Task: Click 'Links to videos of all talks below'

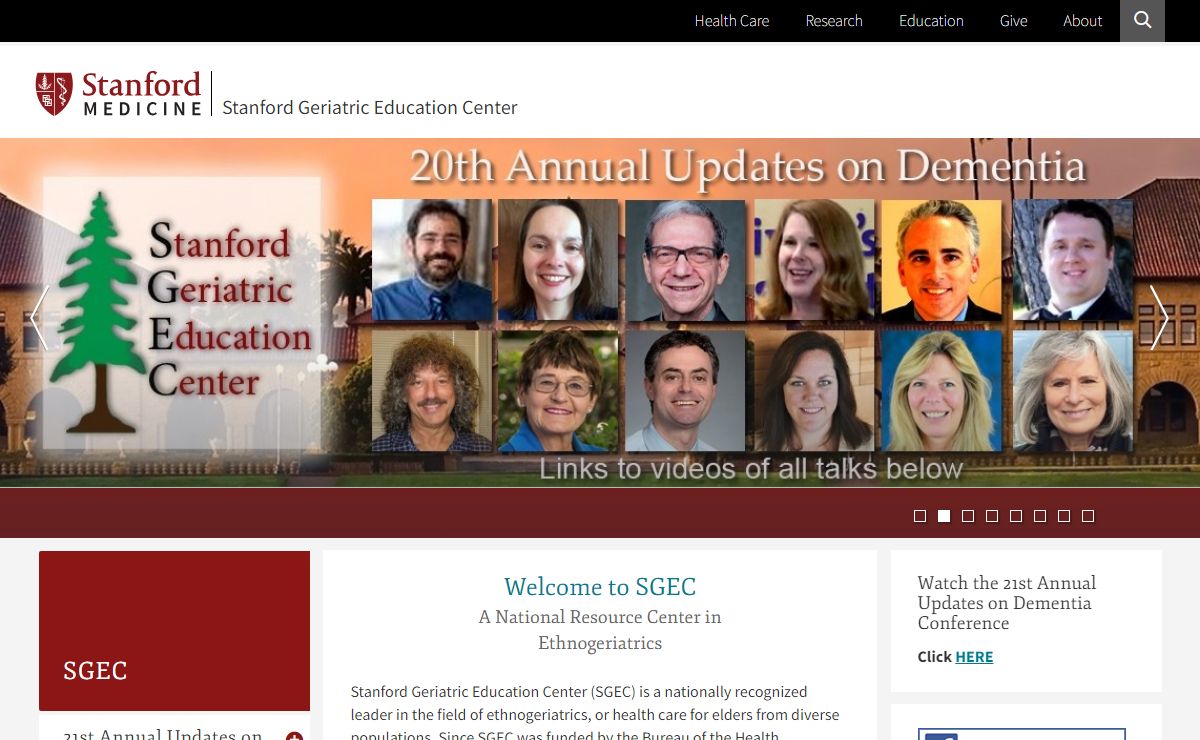Action: click(x=751, y=468)
